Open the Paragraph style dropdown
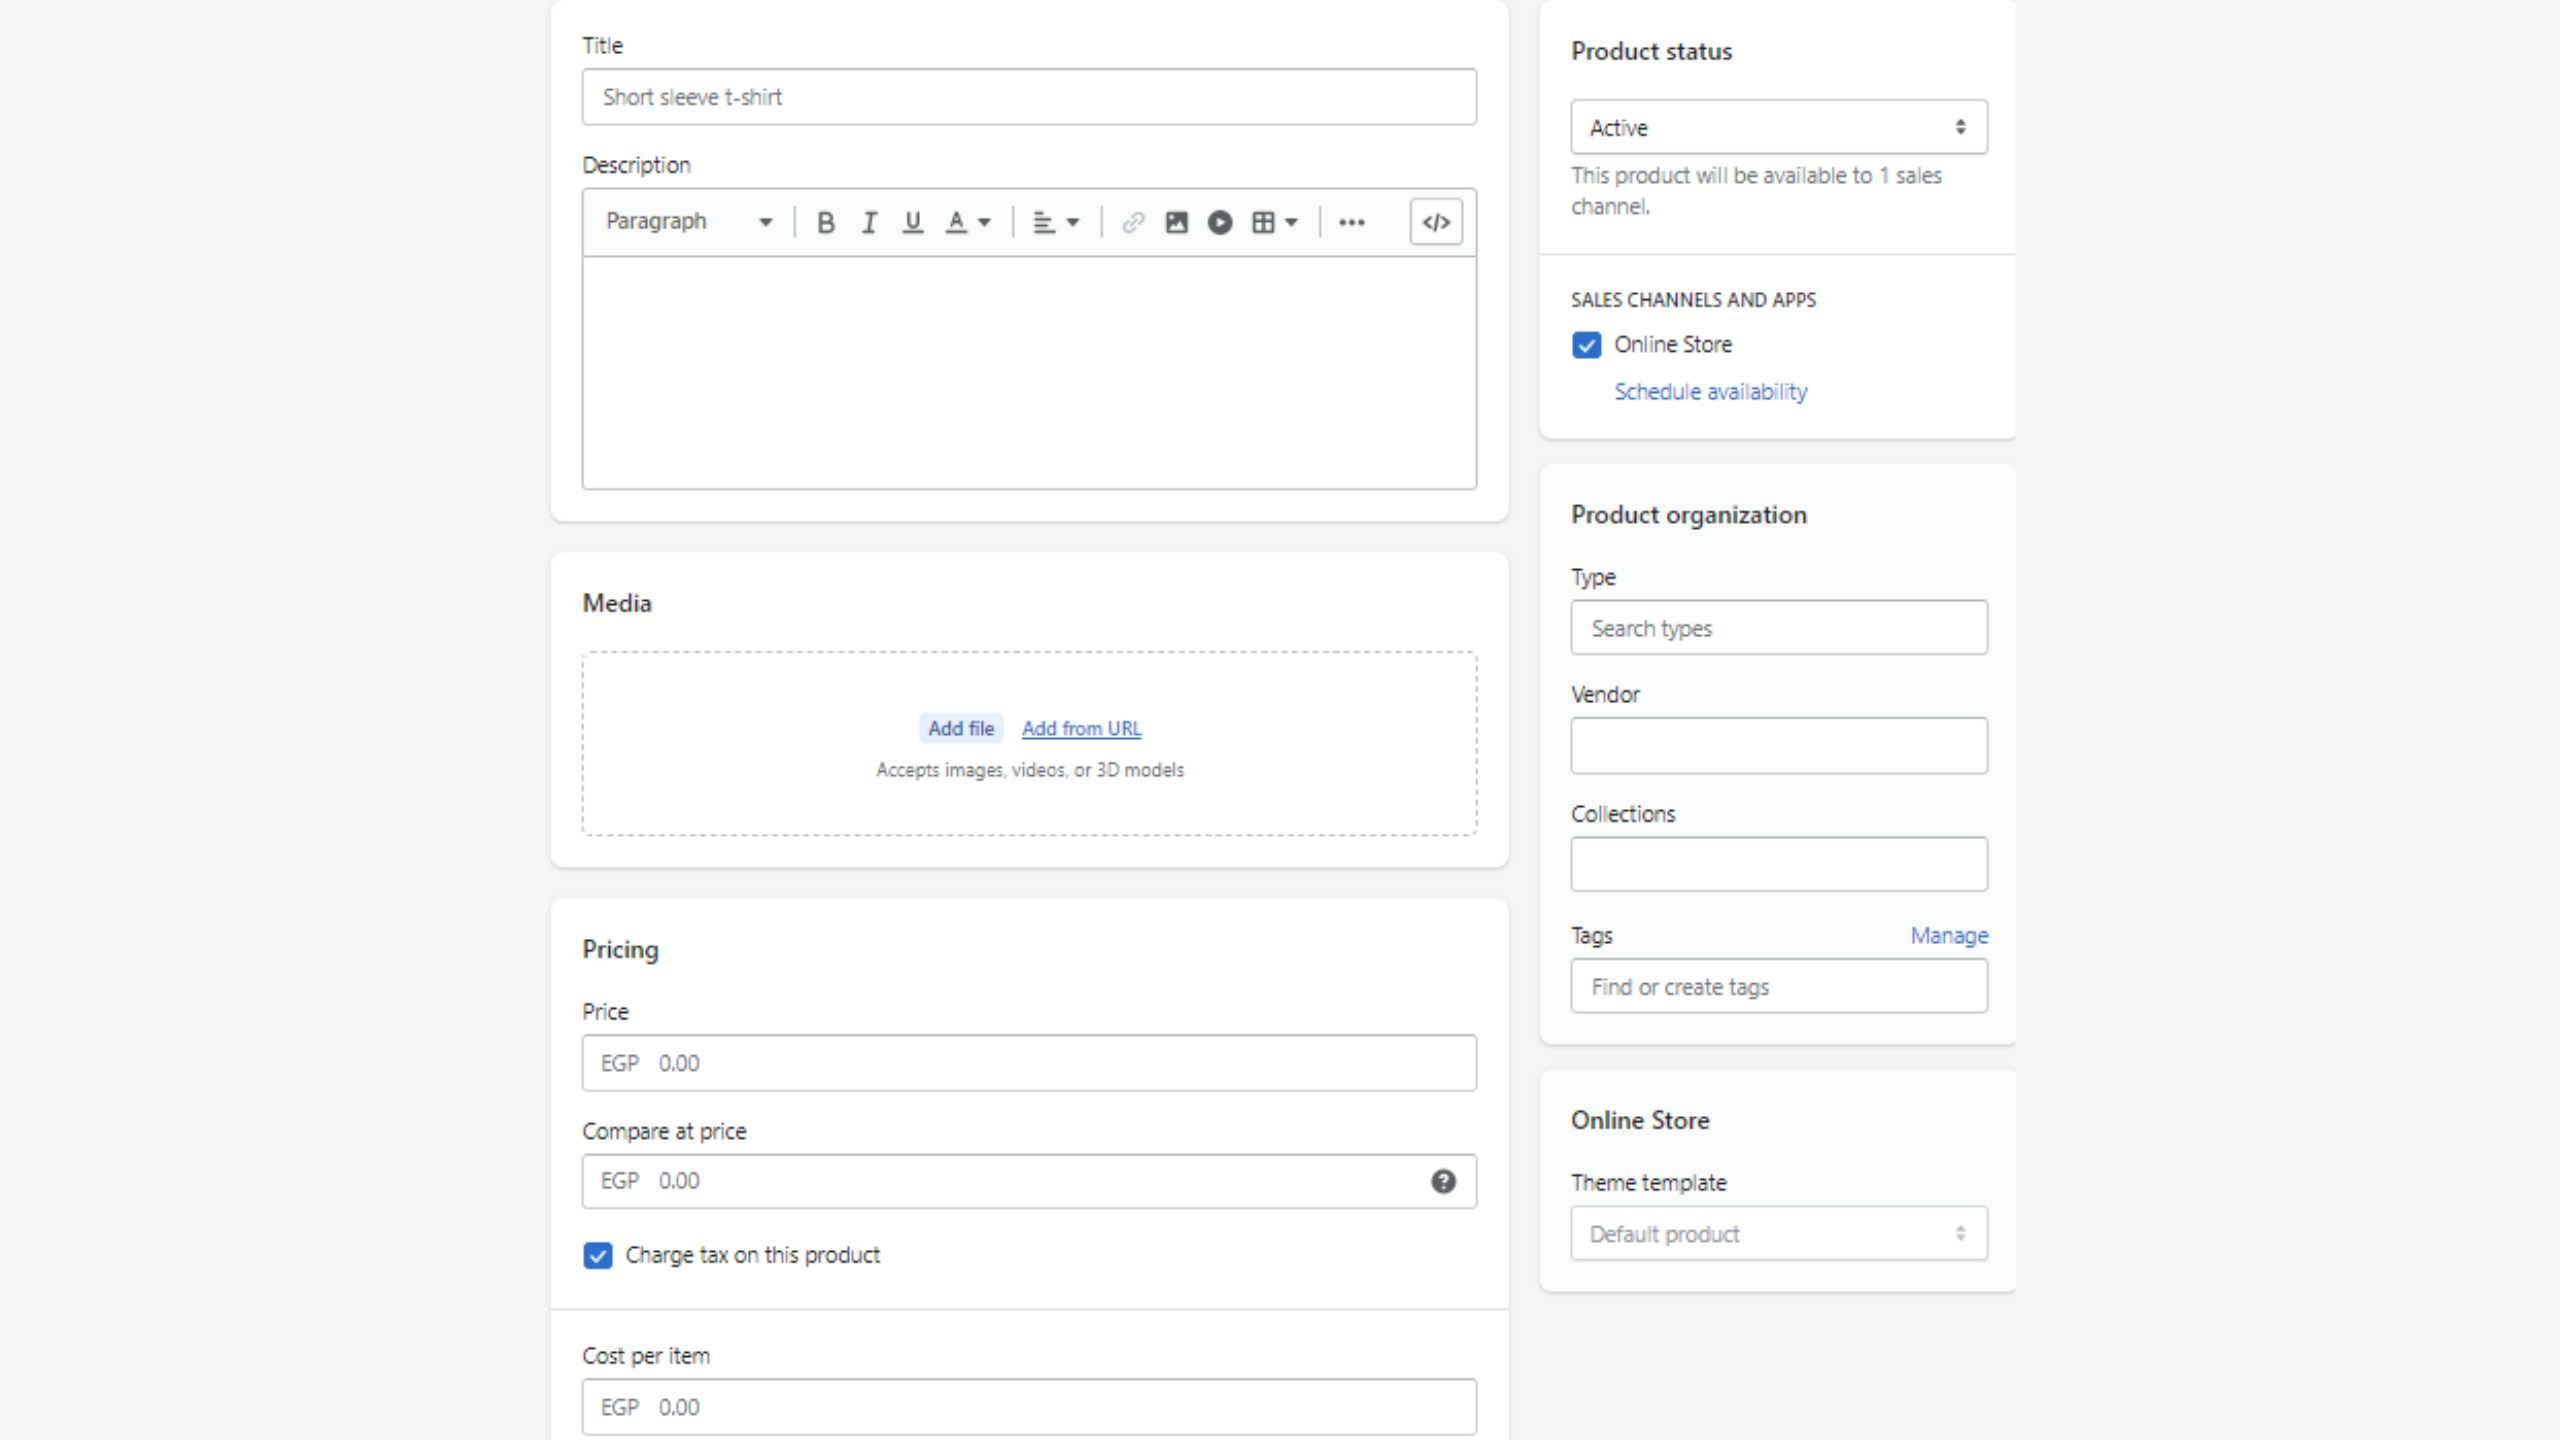This screenshot has width=2560, height=1440. click(x=688, y=222)
